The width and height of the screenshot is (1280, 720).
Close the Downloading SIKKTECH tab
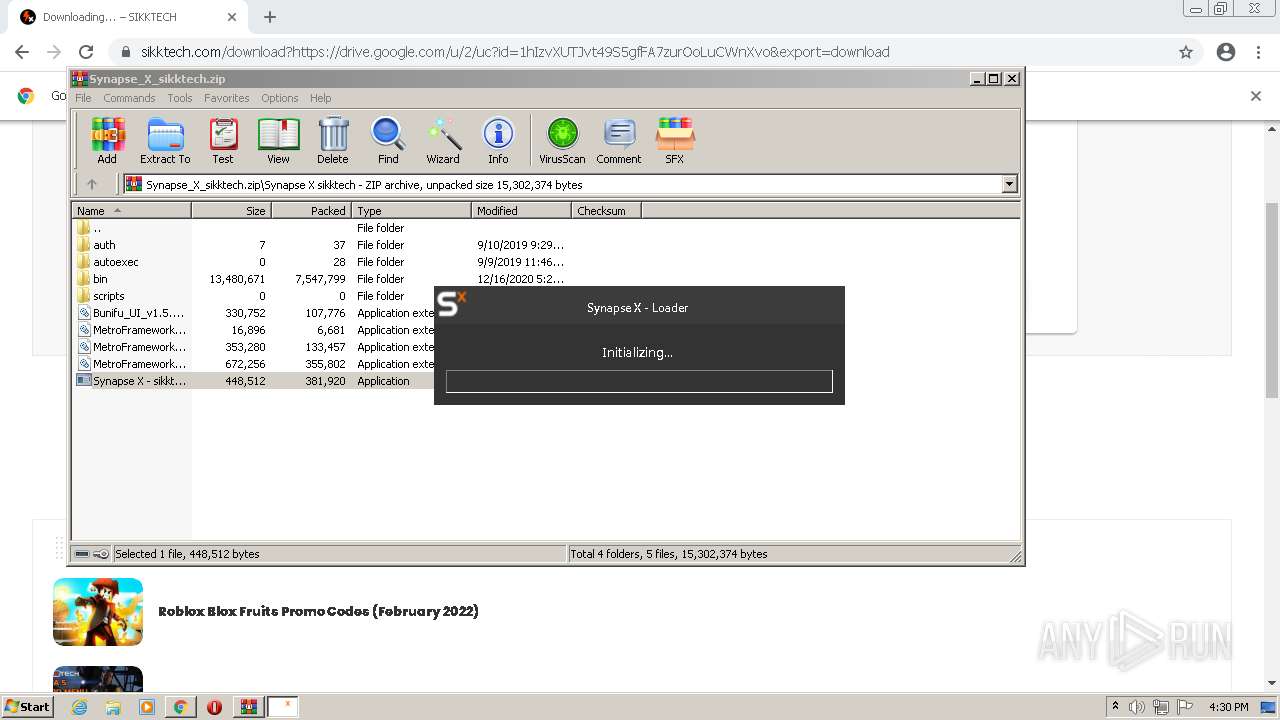(232, 17)
